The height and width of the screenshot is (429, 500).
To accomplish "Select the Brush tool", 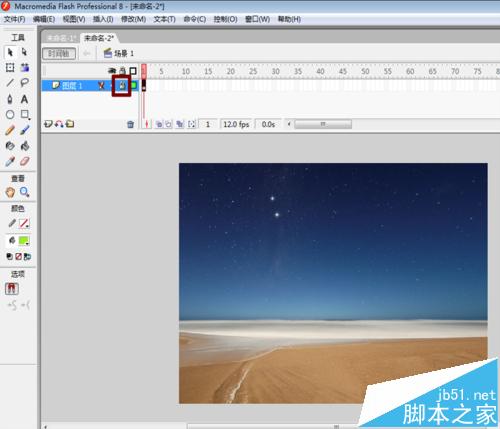I will 24,130.
